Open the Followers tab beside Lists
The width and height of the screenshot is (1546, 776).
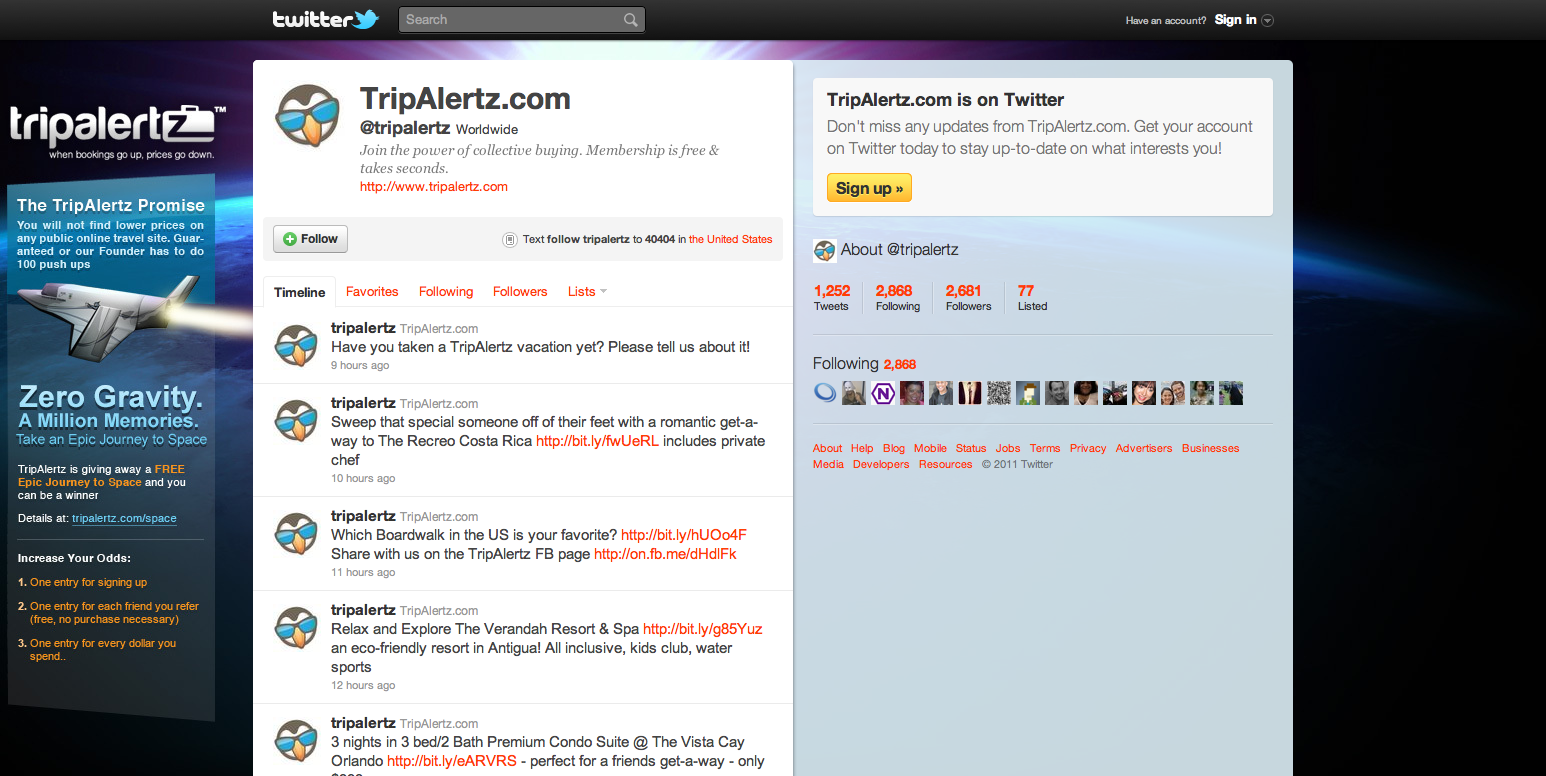pos(520,292)
